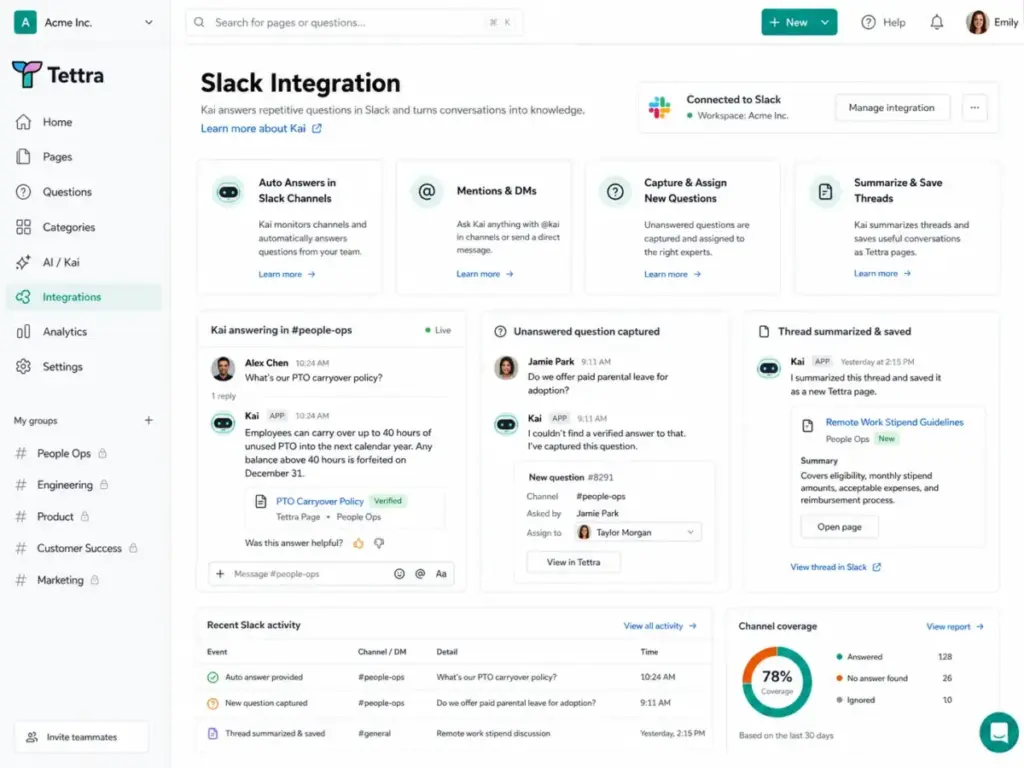
Task: Click Open page button
Action: coord(839,527)
